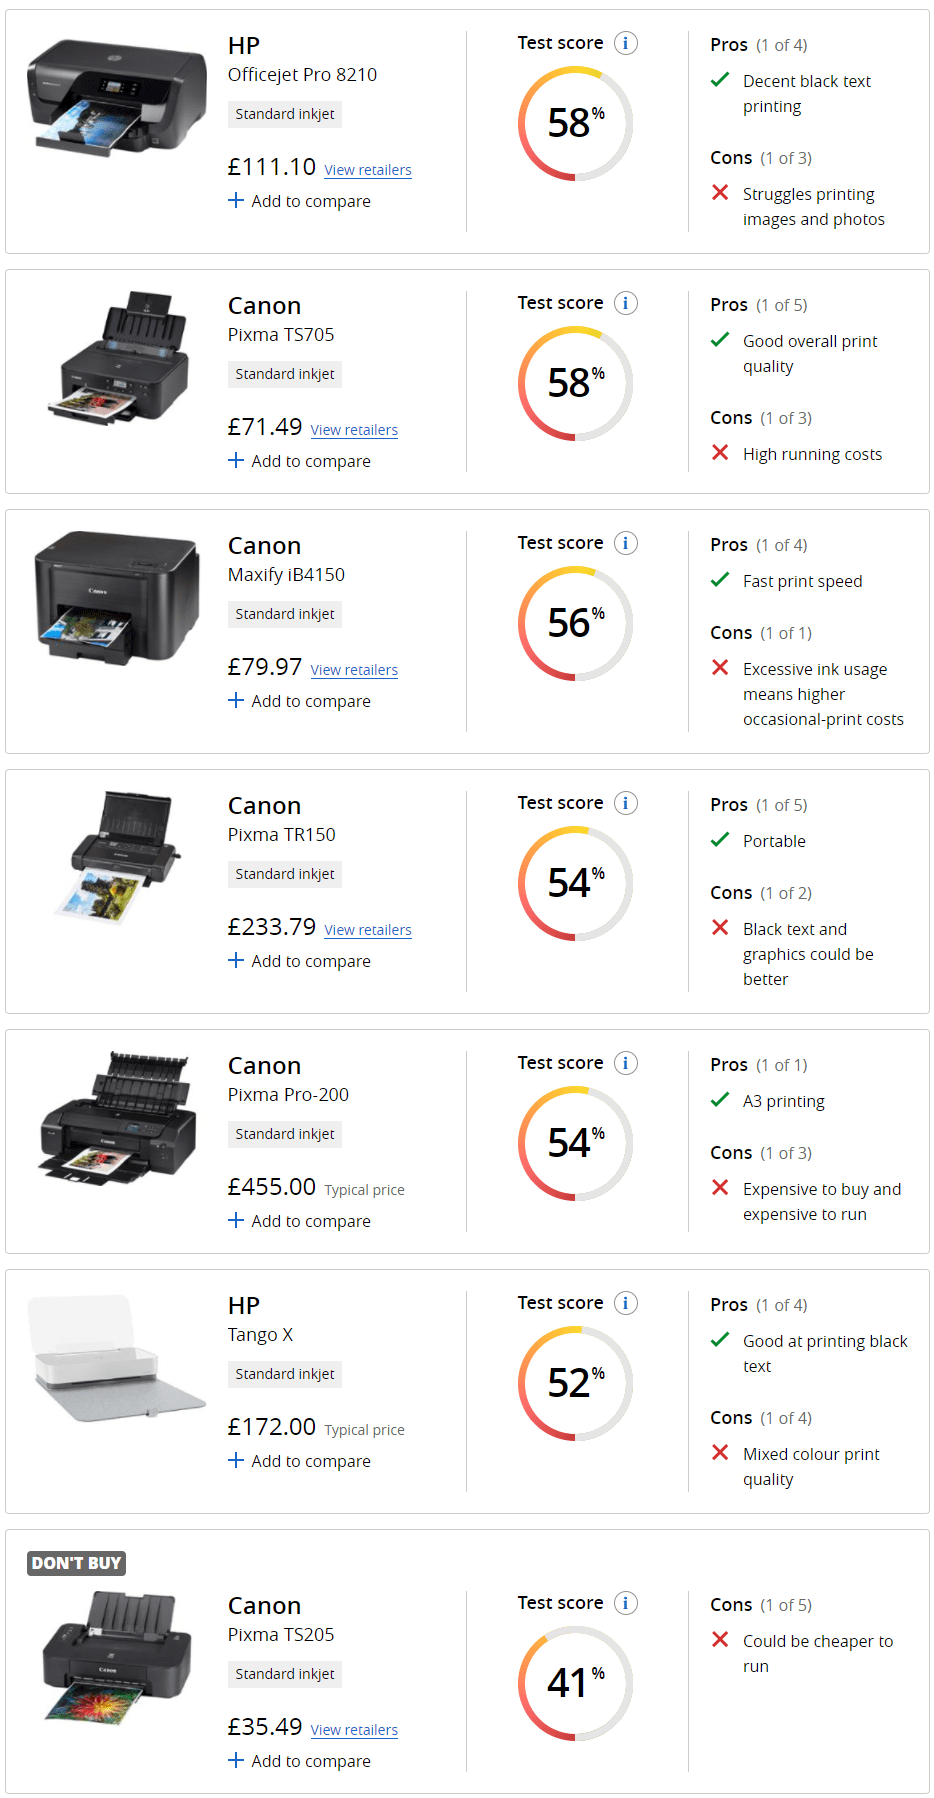Open the Canon Pixma Pro-200 product title
Viewport: 934px width, 1798px height.
tap(288, 1080)
